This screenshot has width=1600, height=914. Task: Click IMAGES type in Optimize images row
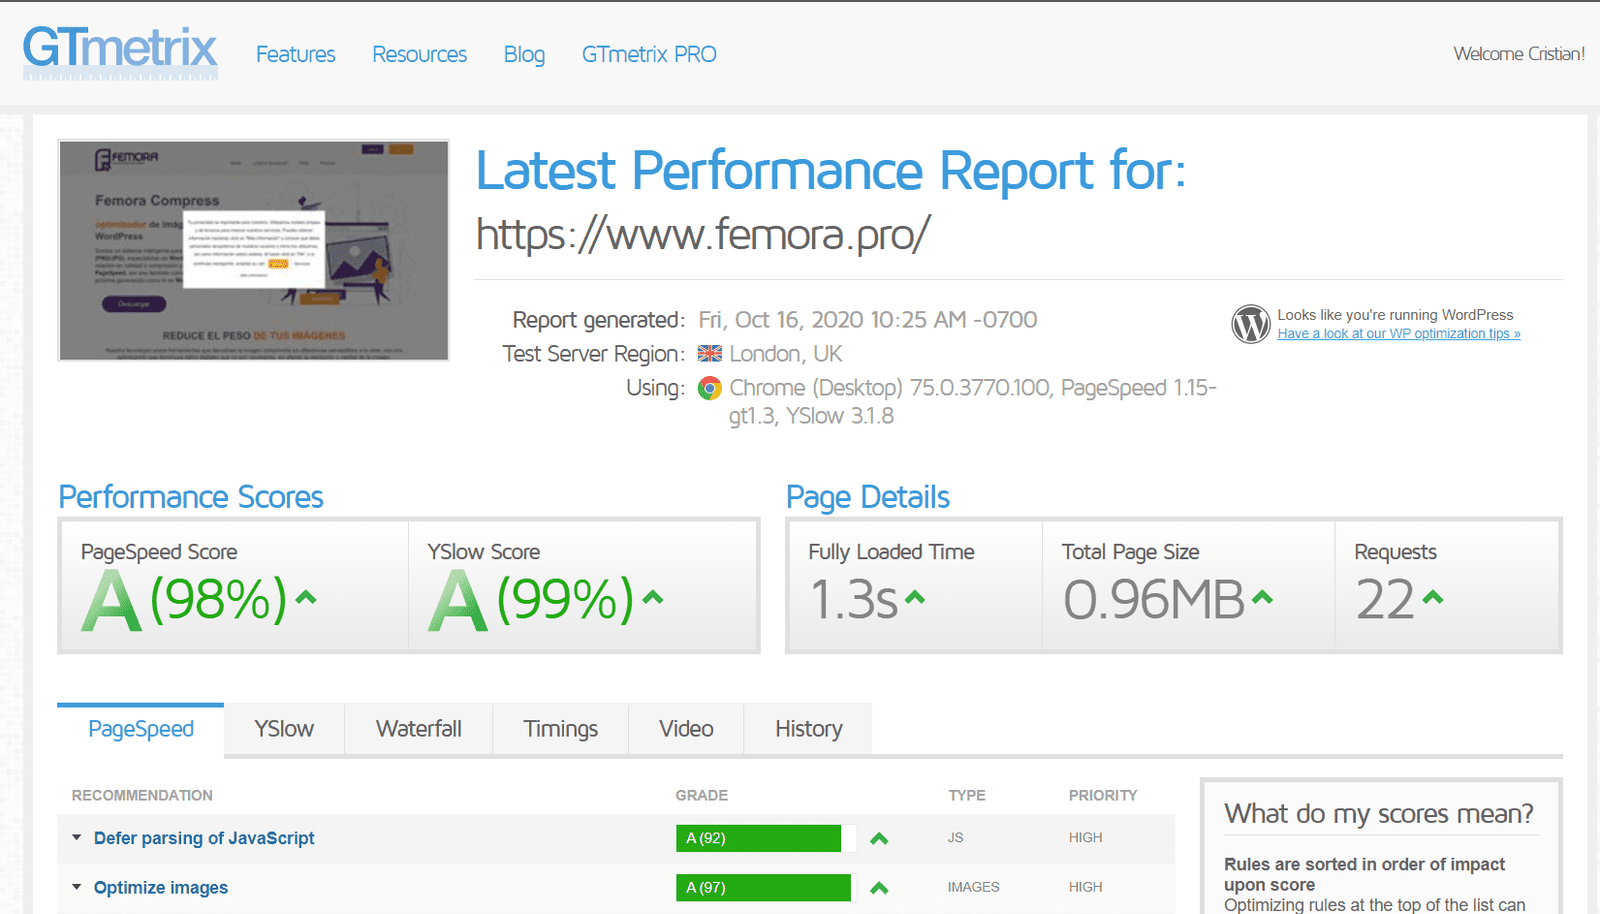(x=973, y=886)
